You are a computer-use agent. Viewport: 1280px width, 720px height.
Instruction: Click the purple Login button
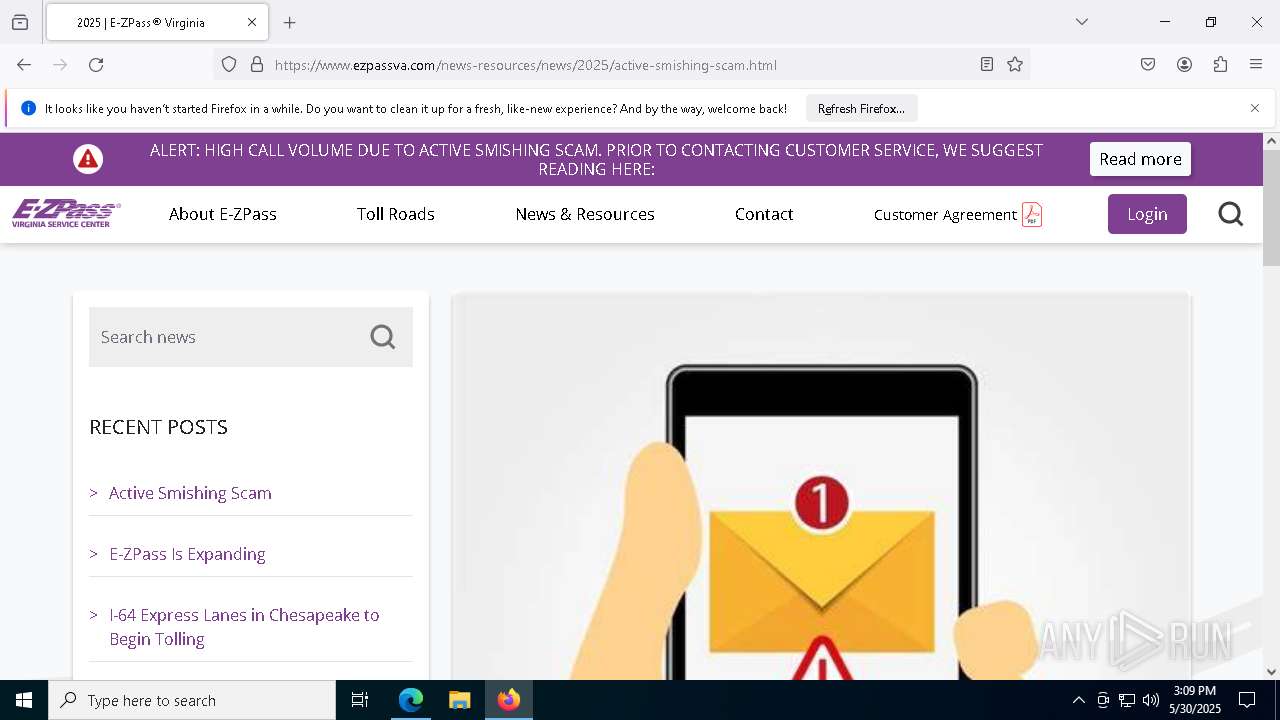(1147, 214)
